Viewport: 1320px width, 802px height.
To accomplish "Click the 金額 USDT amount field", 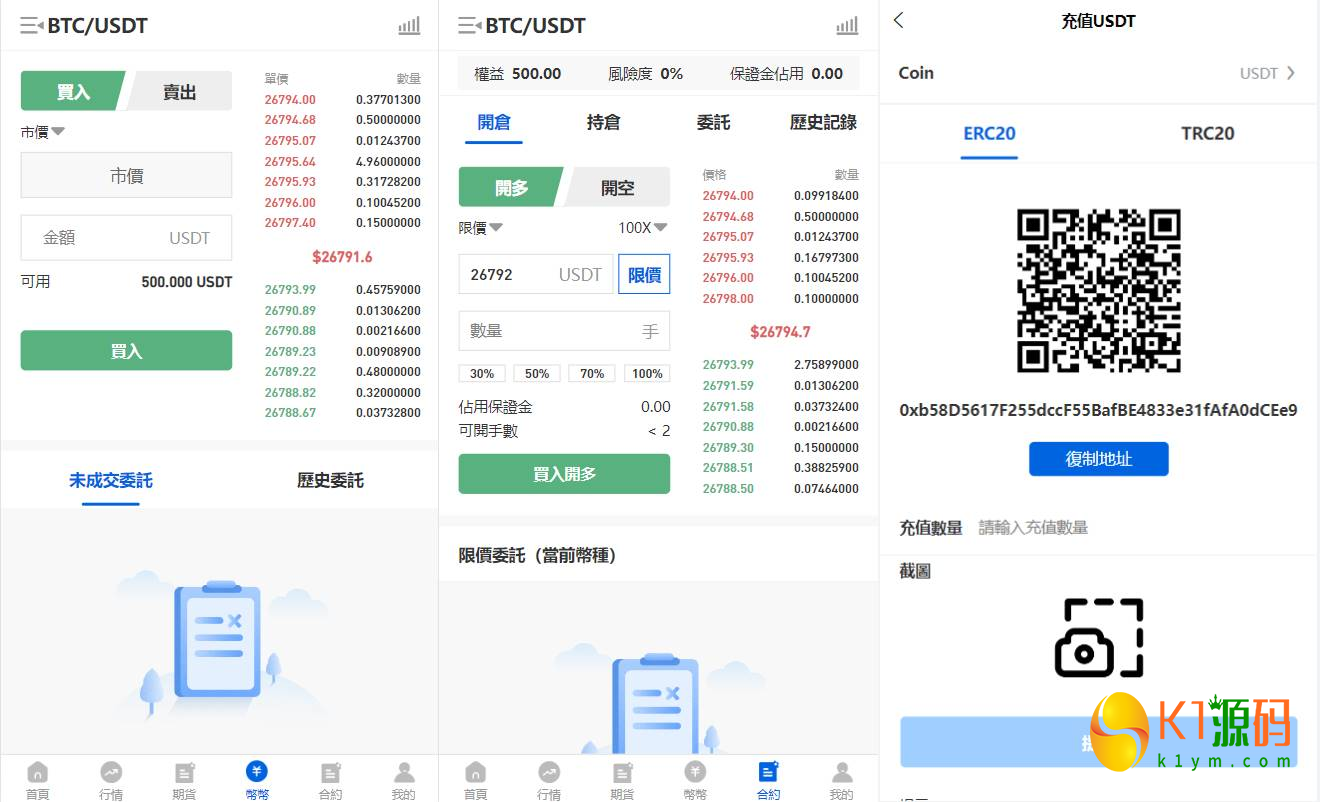I will click(126, 238).
